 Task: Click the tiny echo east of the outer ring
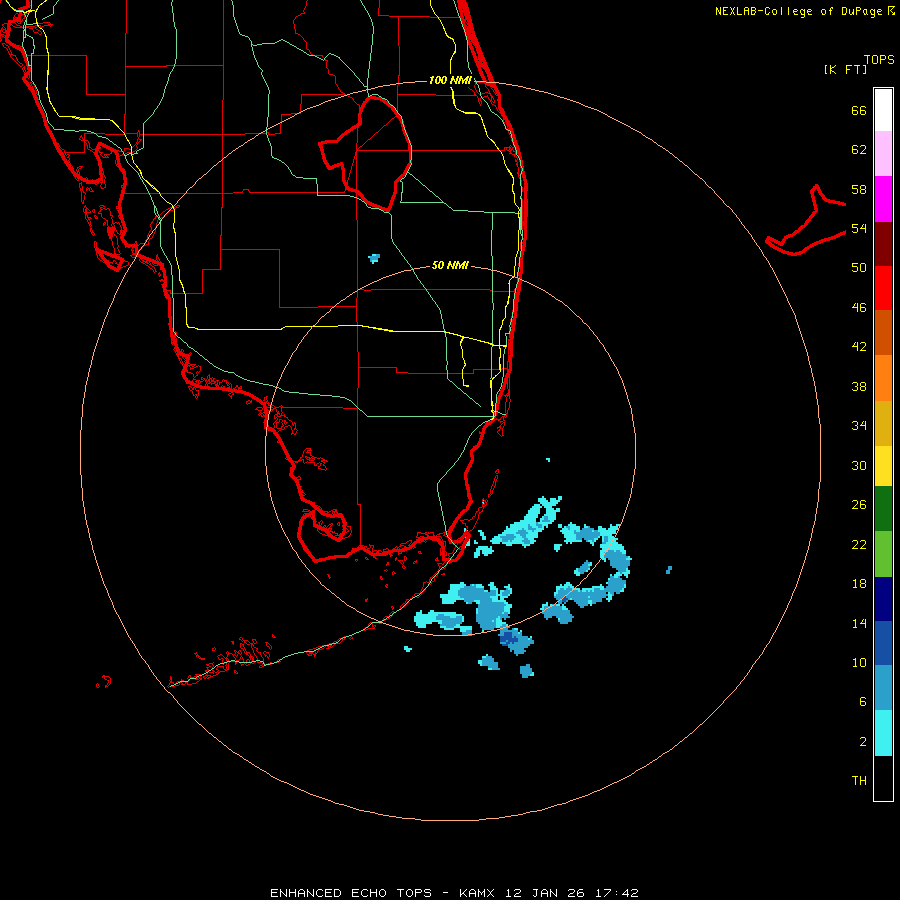click(669, 569)
